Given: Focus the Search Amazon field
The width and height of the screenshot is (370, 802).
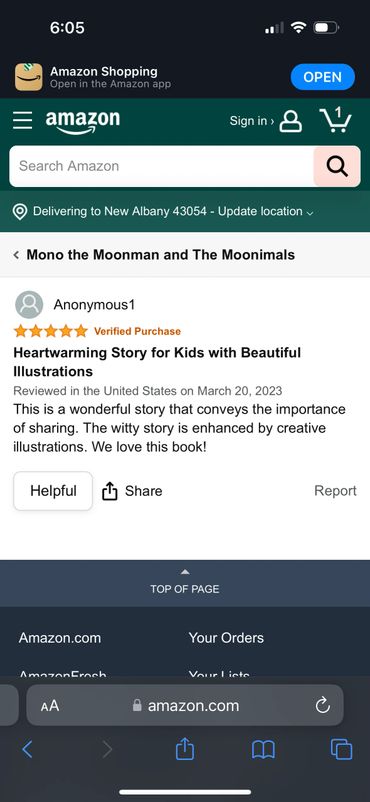Looking at the screenshot, I should coord(161,166).
